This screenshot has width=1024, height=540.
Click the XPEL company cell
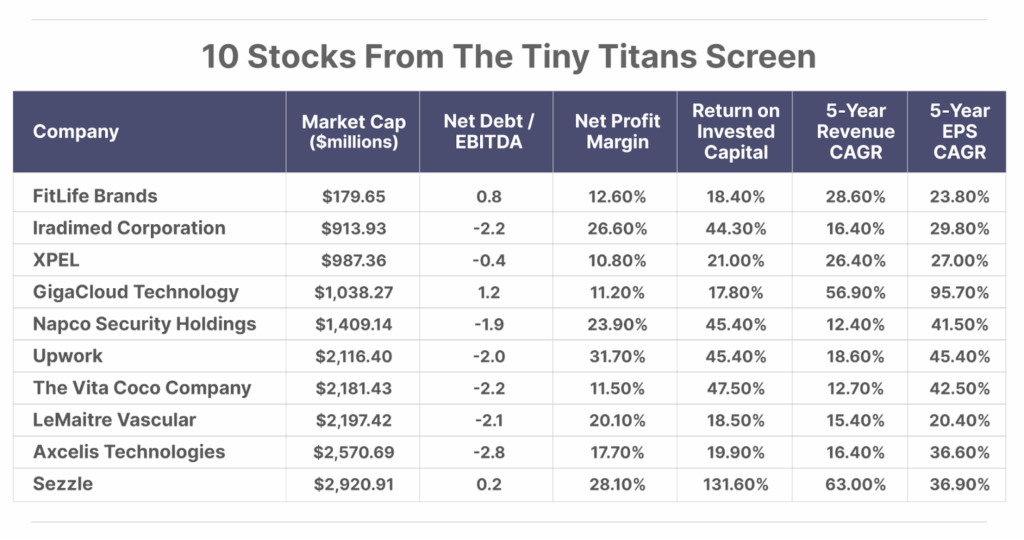58,260
